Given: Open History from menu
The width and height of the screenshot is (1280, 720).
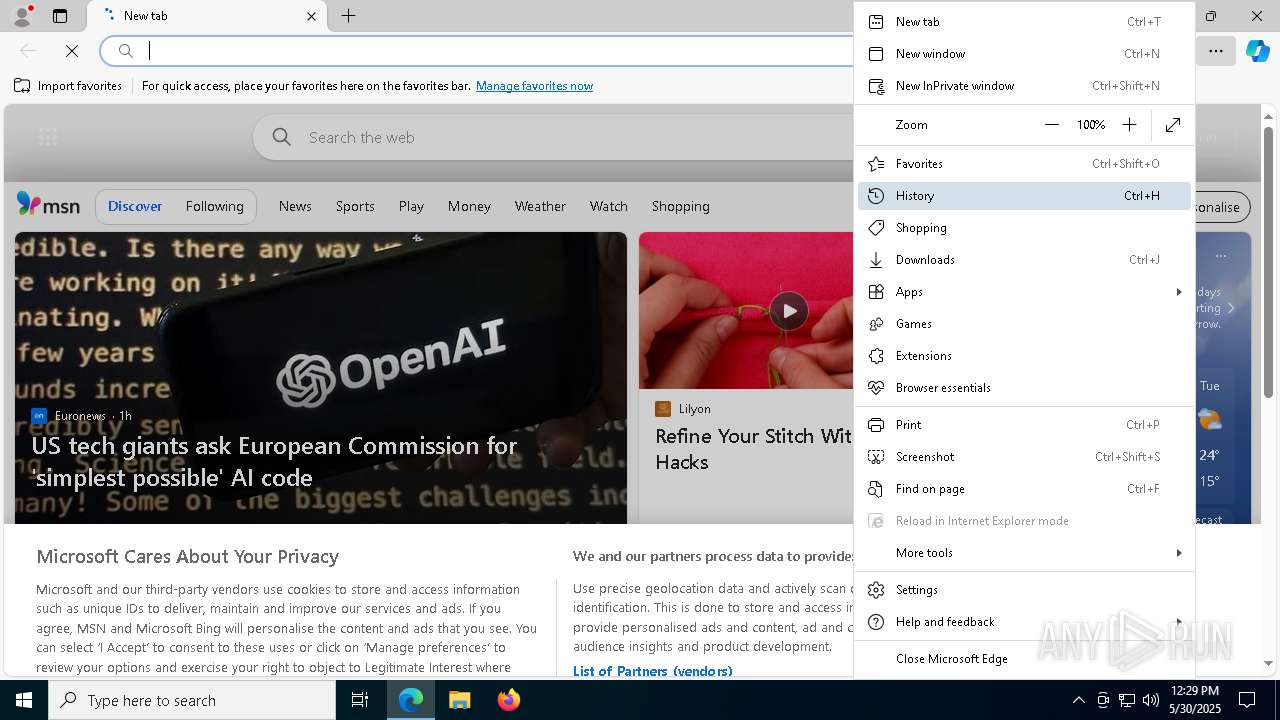Looking at the screenshot, I should [x=1024, y=196].
